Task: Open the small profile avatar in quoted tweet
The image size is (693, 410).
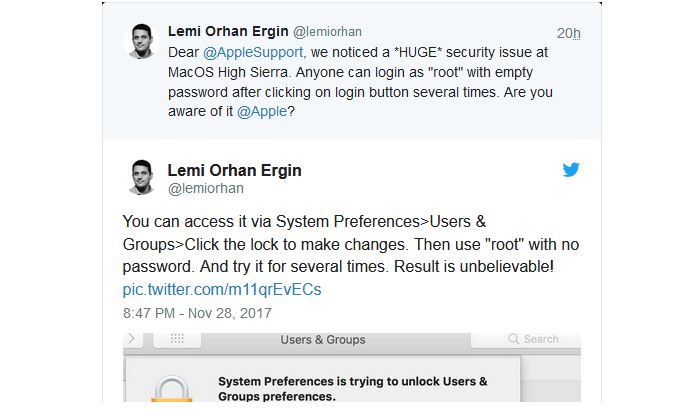Action: click(x=140, y=41)
